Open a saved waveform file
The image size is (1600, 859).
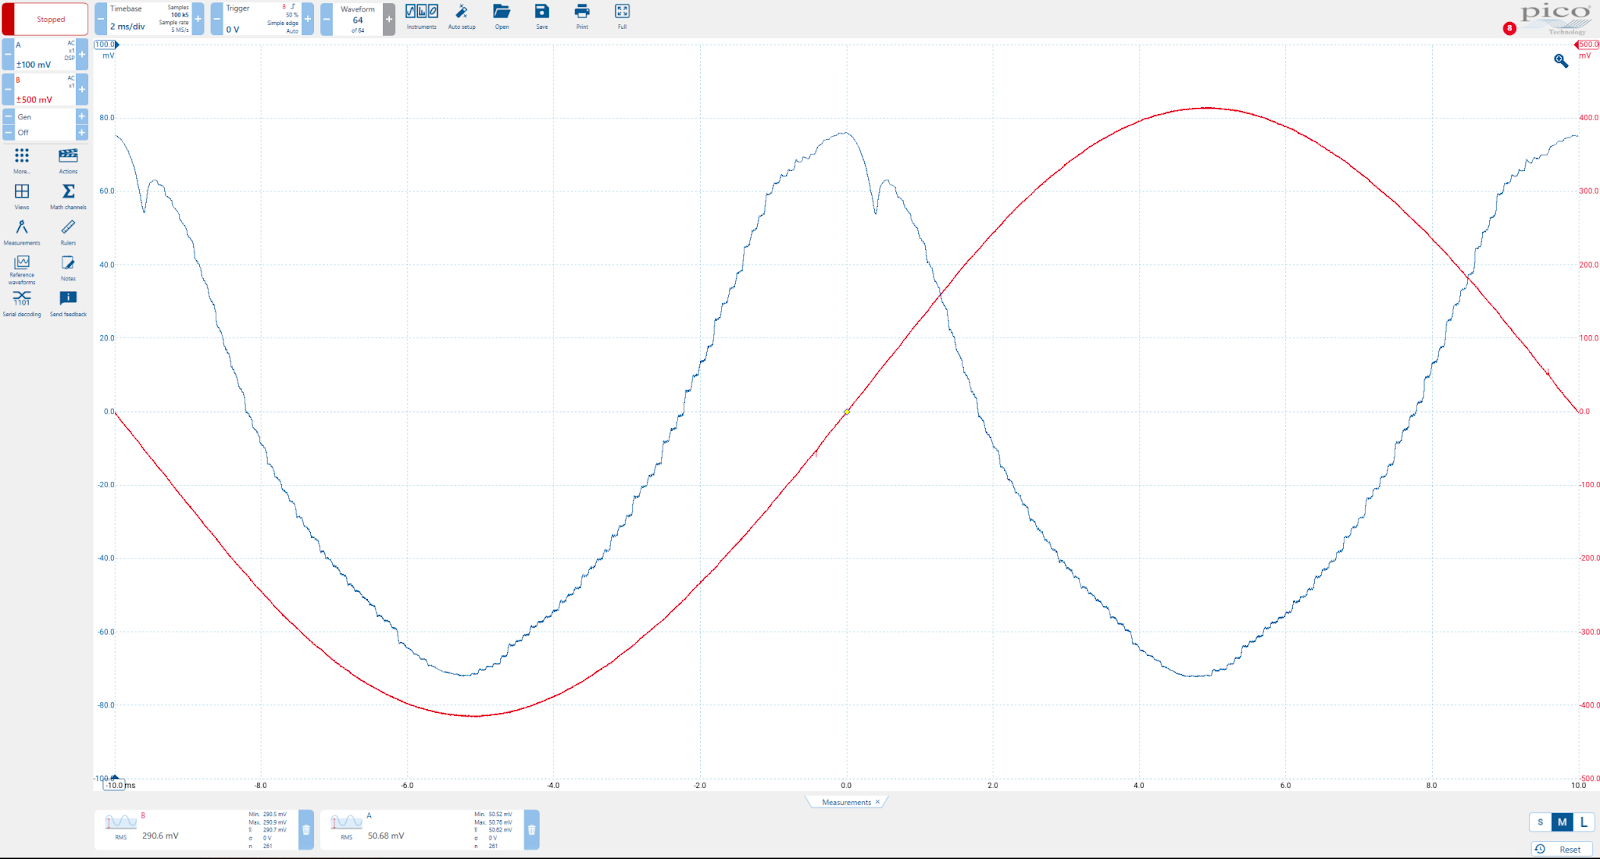tap(502, 16)
